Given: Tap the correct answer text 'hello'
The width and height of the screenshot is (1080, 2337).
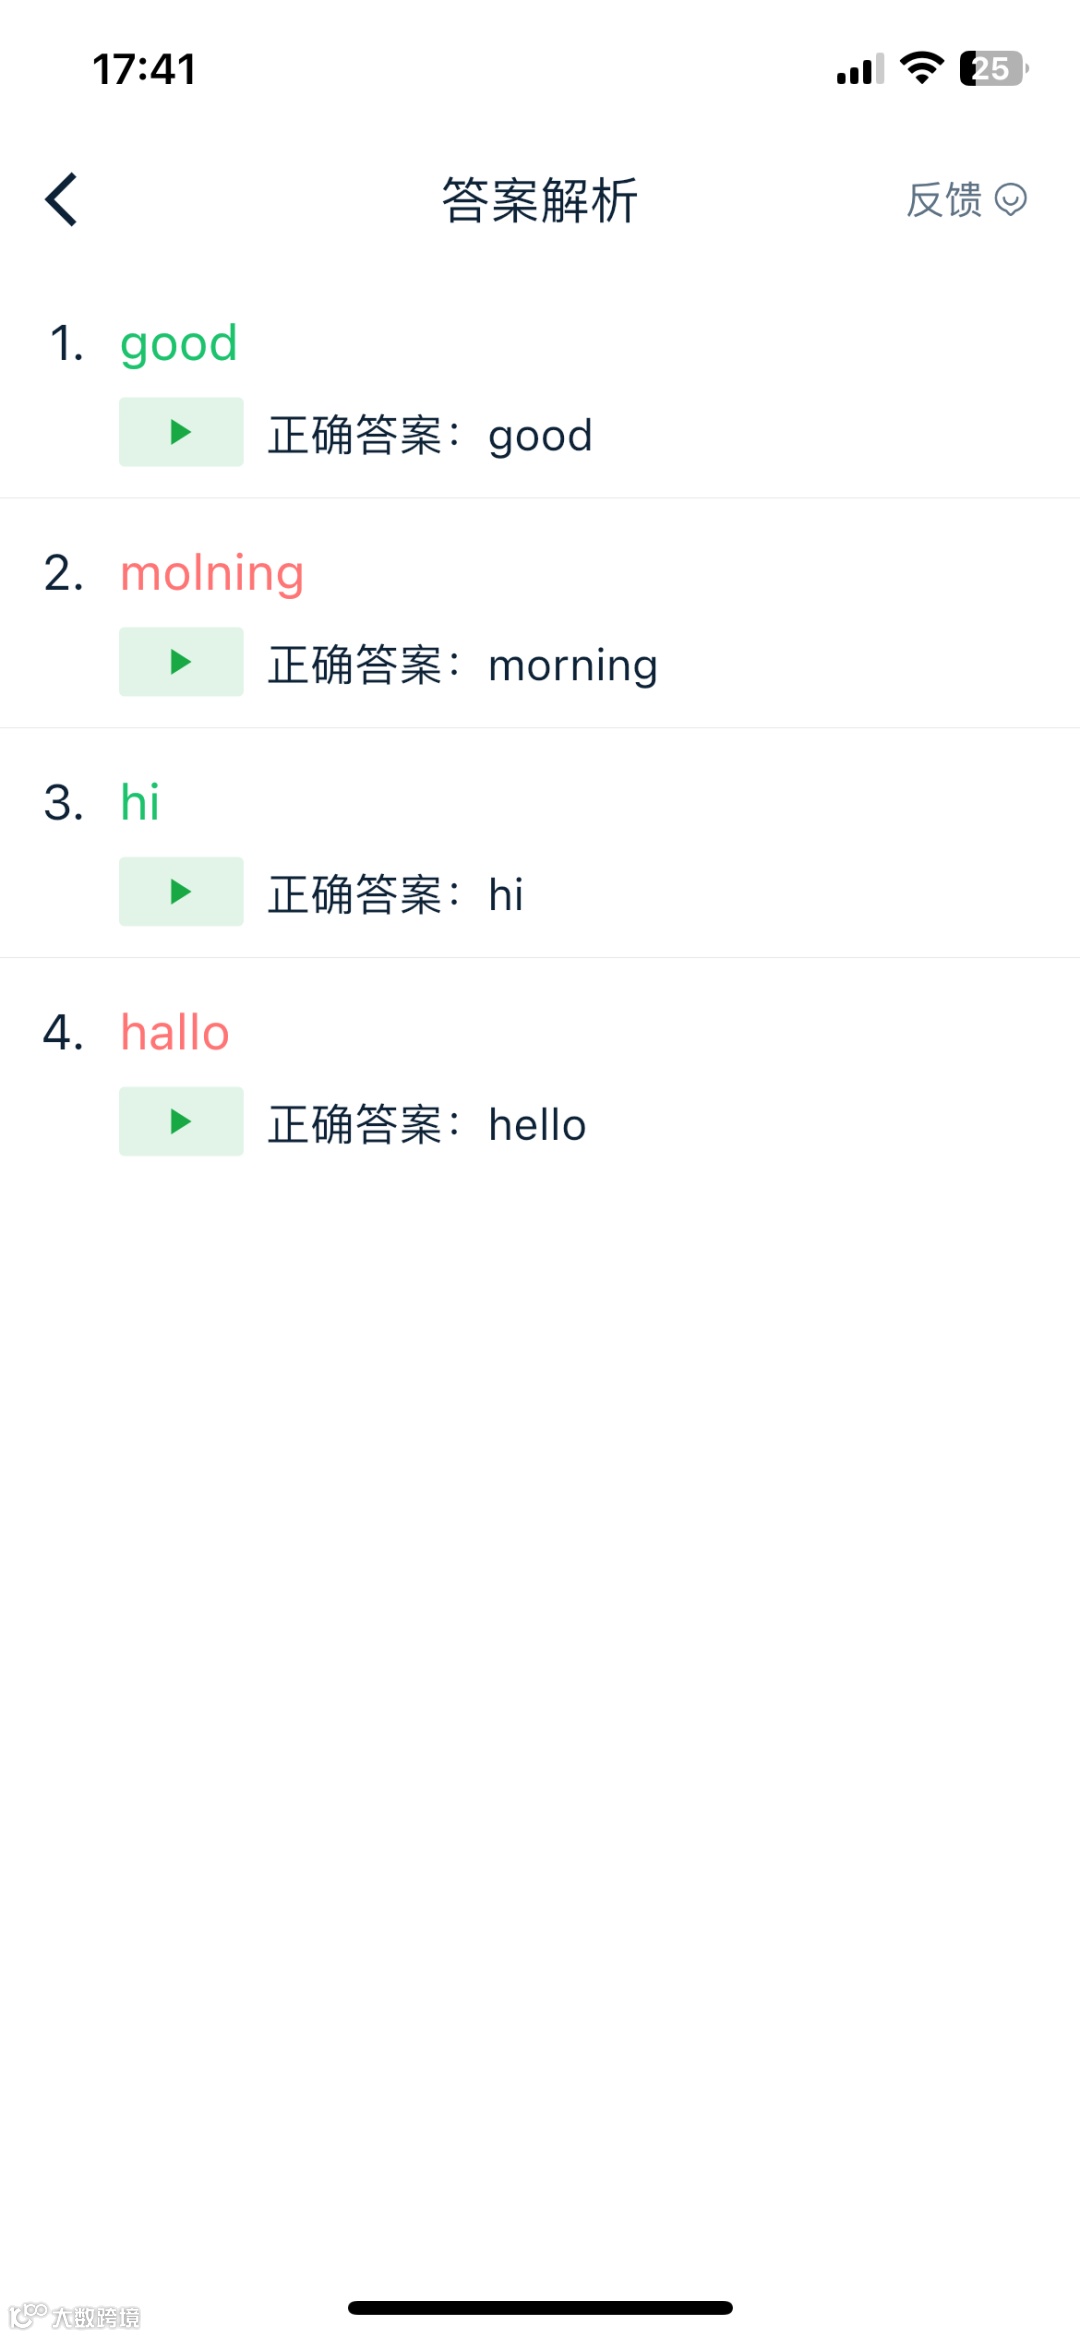Looking at the screenshot, I should pyautogui.click(x=537, y=1125).
